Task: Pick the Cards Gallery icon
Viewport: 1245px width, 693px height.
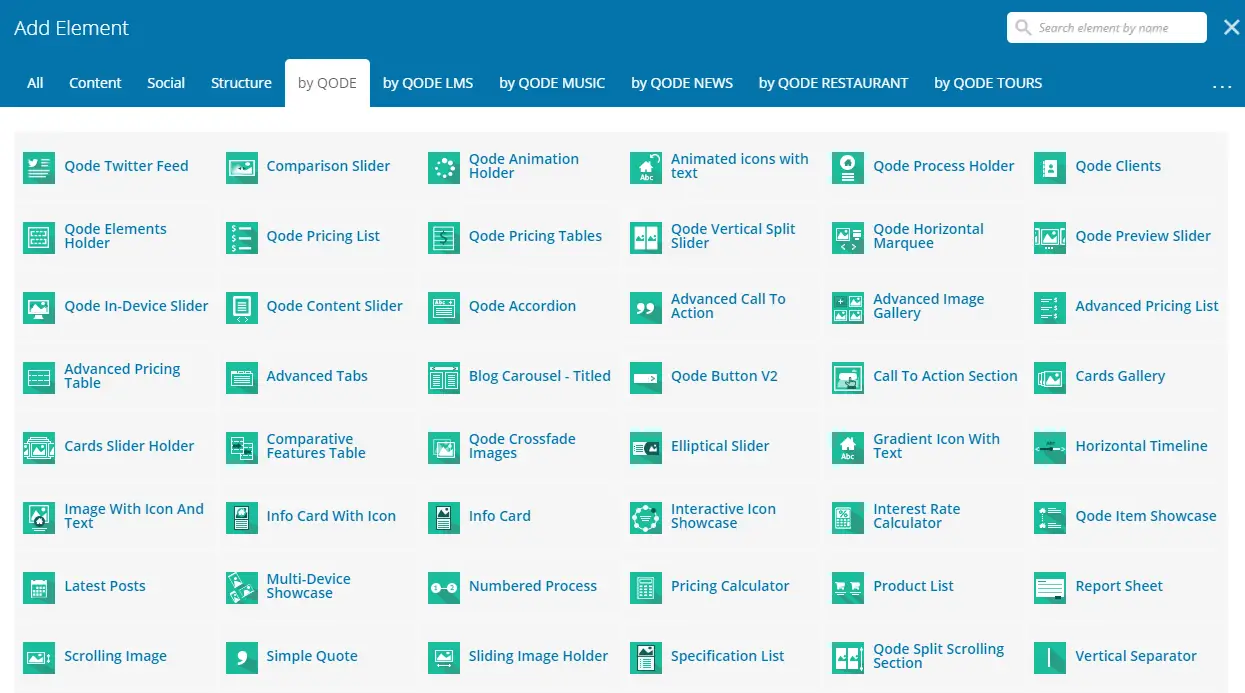Action: coord(1050,377)
